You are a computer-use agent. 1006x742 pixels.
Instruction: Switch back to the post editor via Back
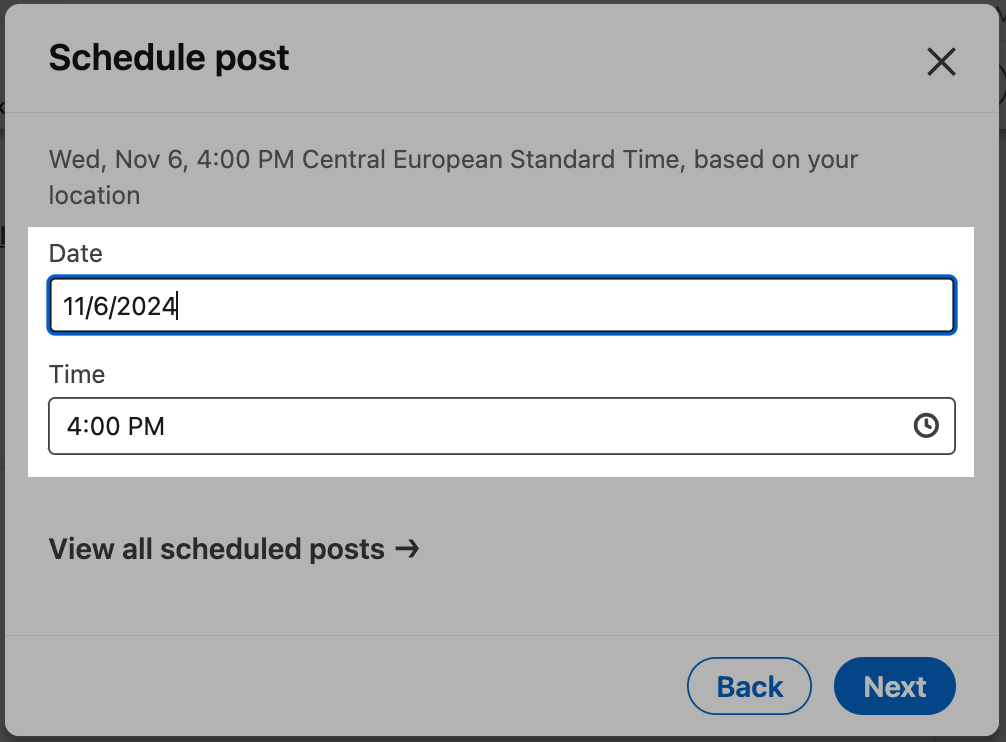click(x=749, y=686)
